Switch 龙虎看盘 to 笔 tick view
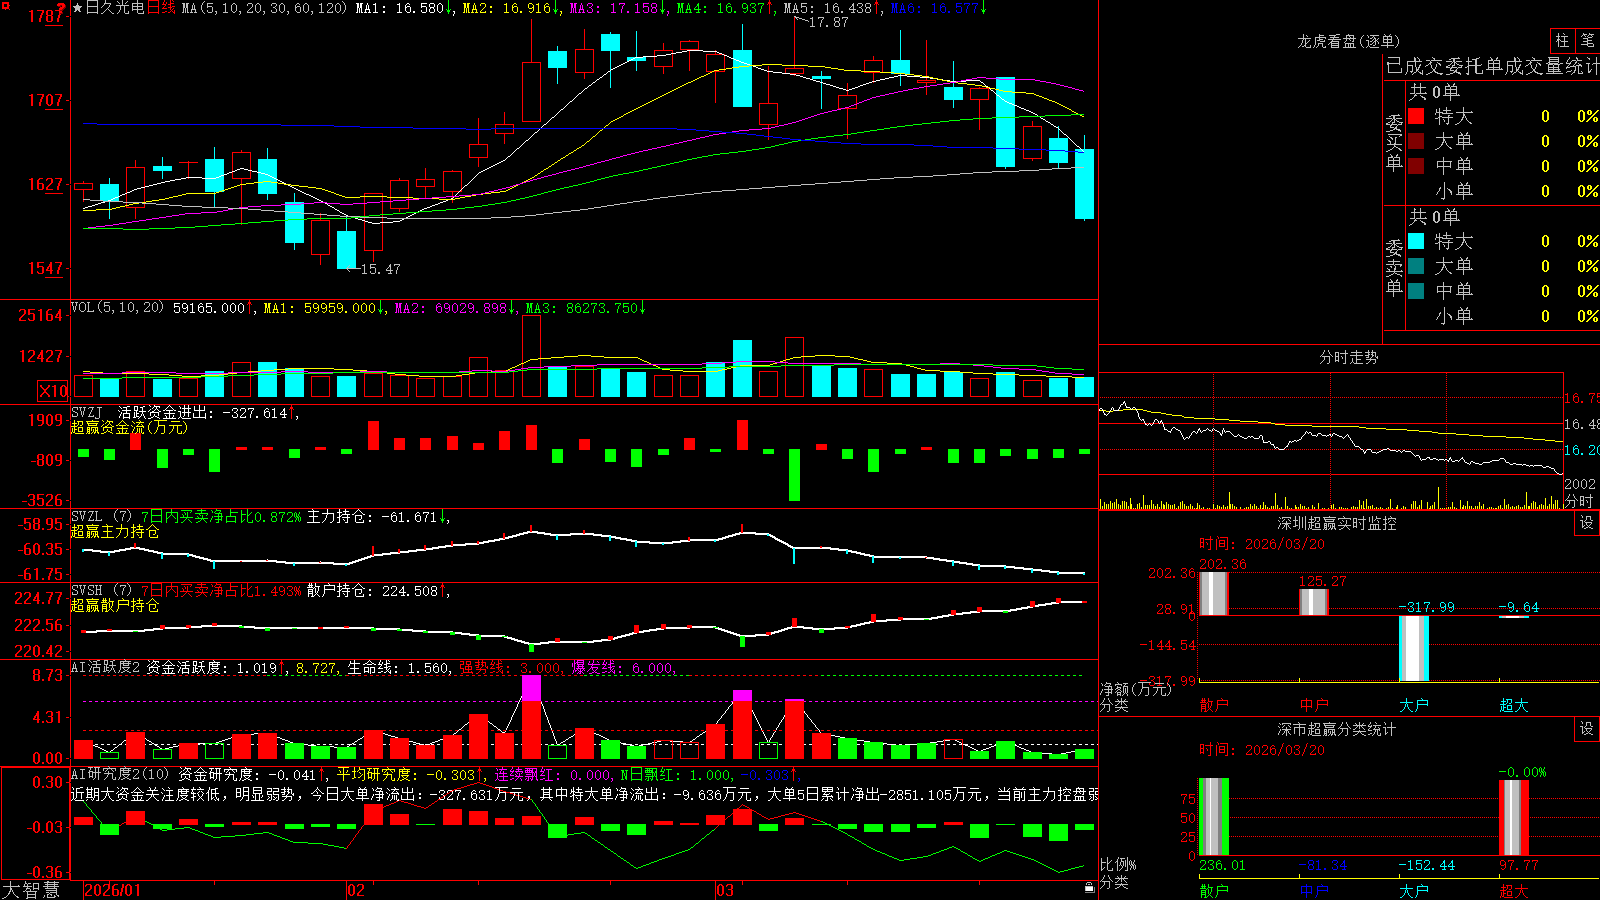 (x=1588, y=40)
